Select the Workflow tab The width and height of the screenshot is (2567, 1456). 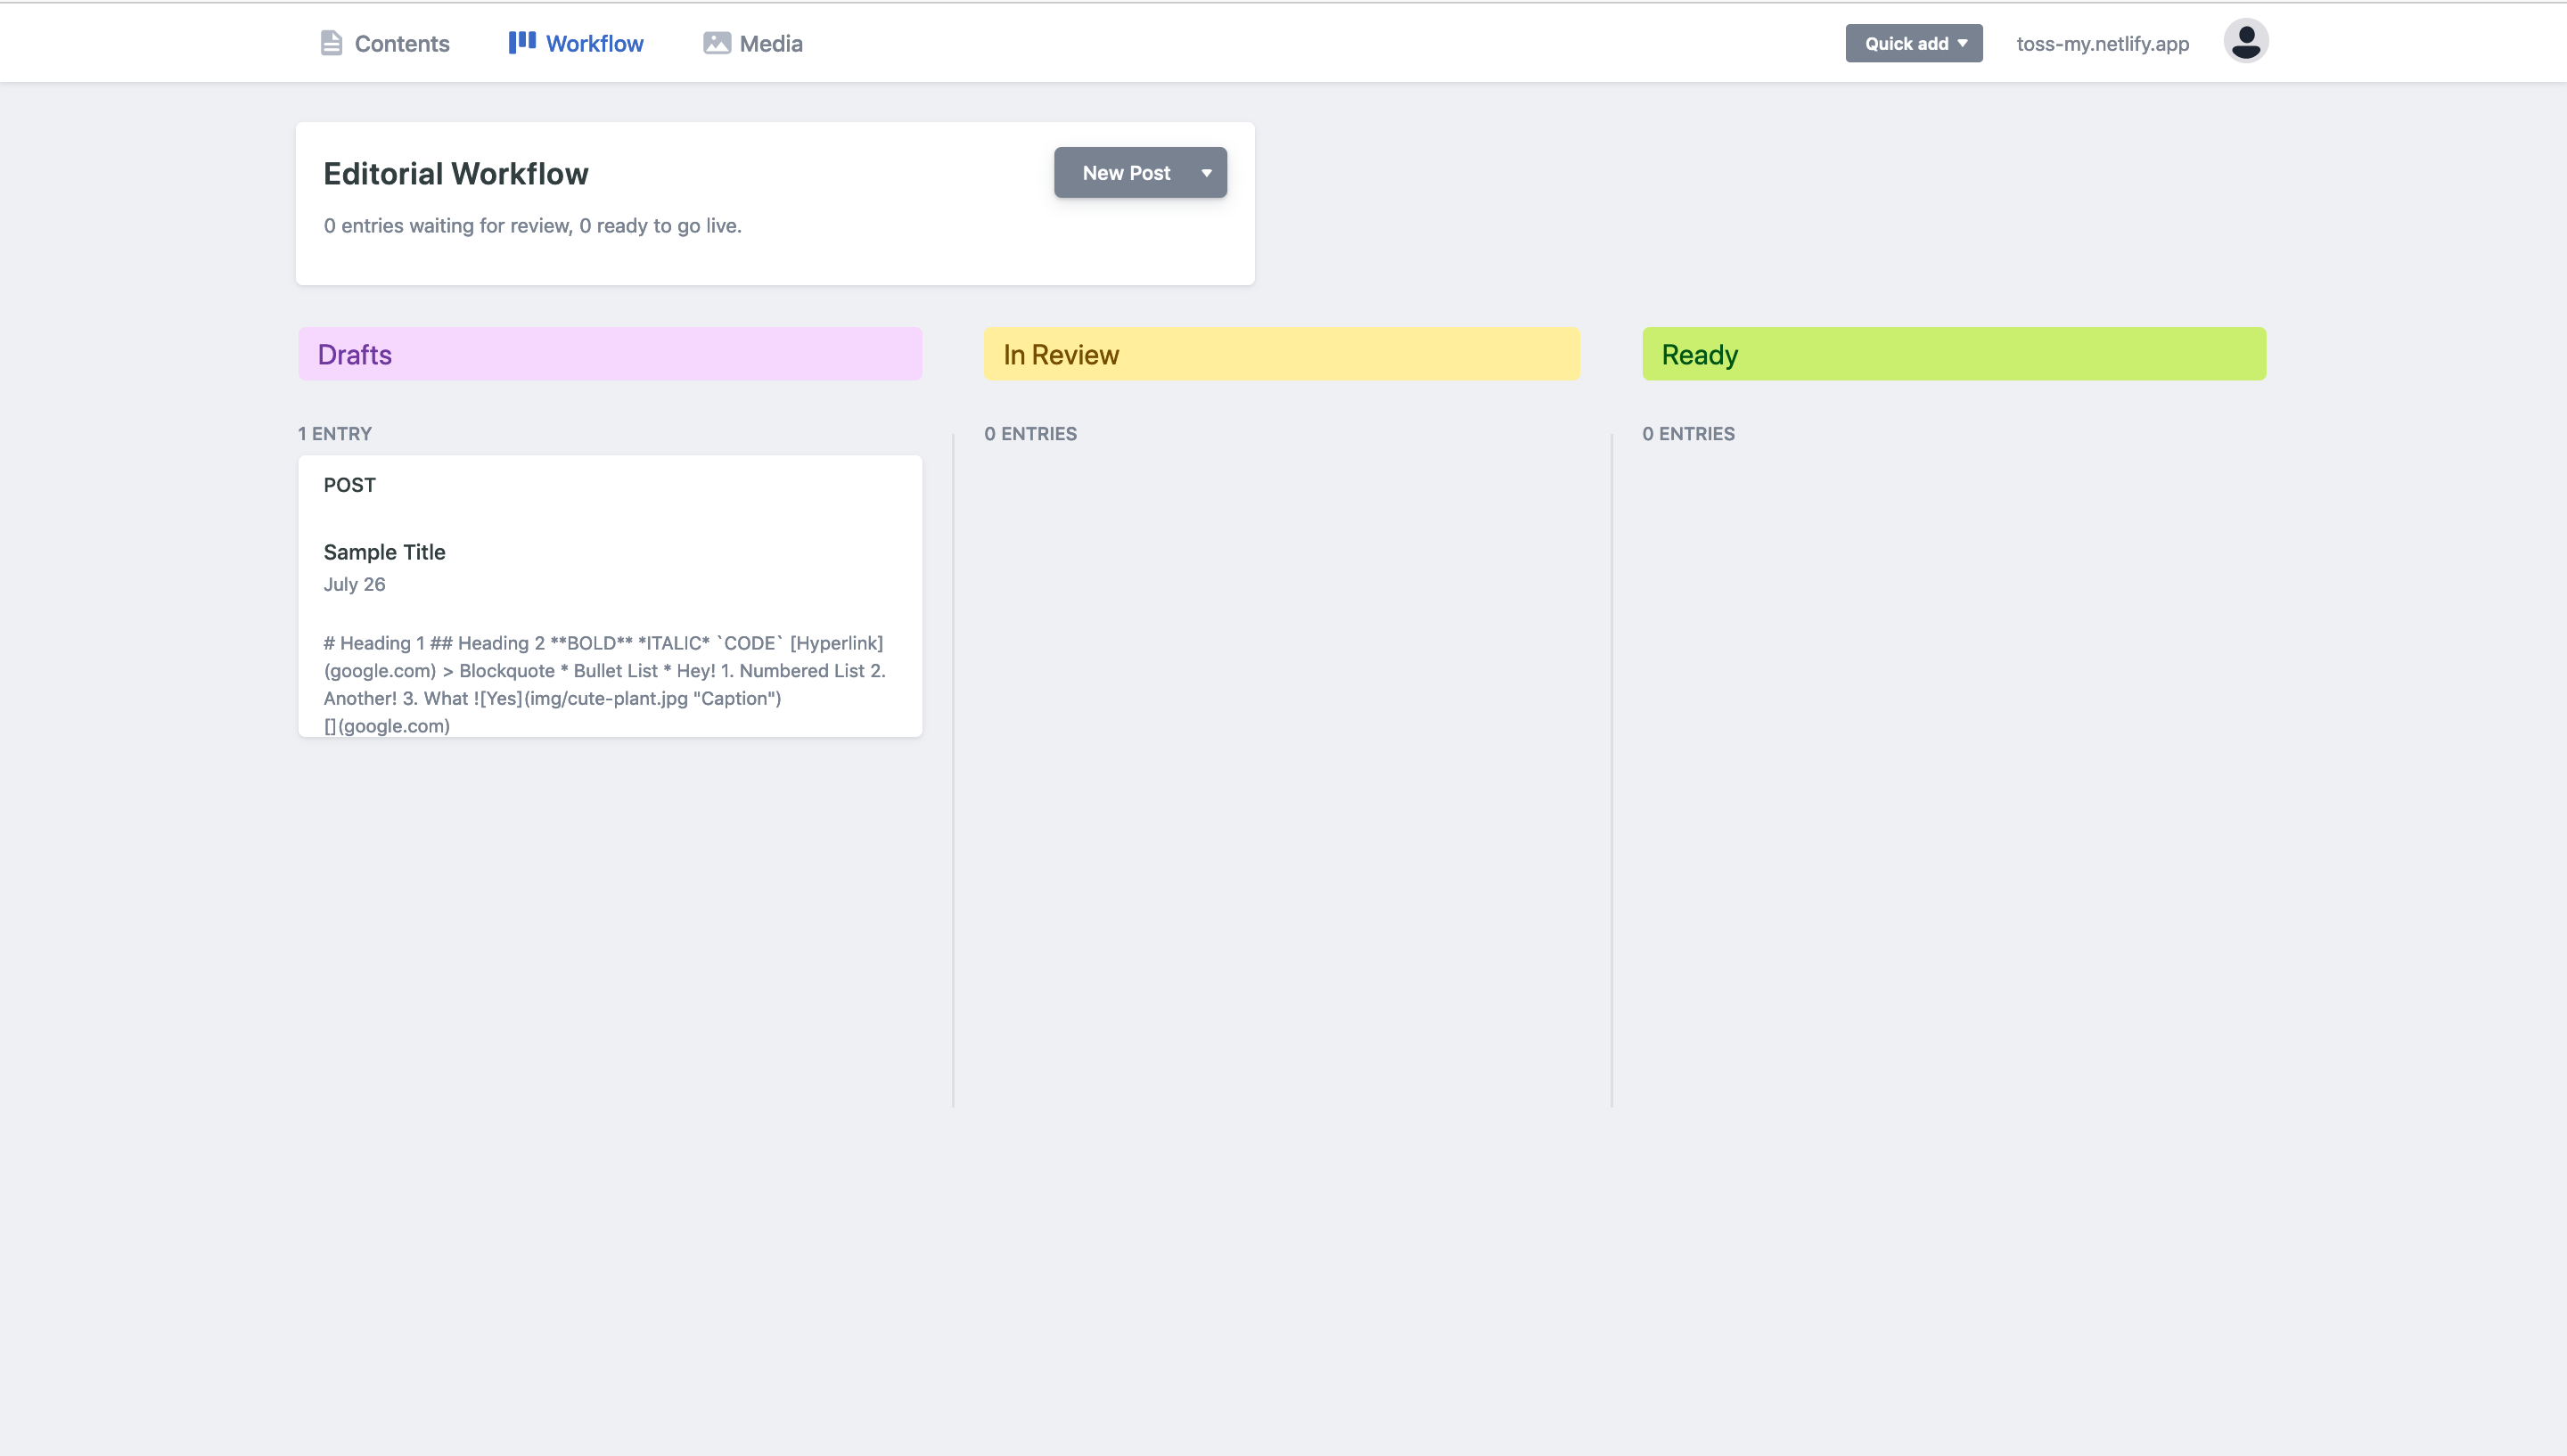[x=595, y=43]
